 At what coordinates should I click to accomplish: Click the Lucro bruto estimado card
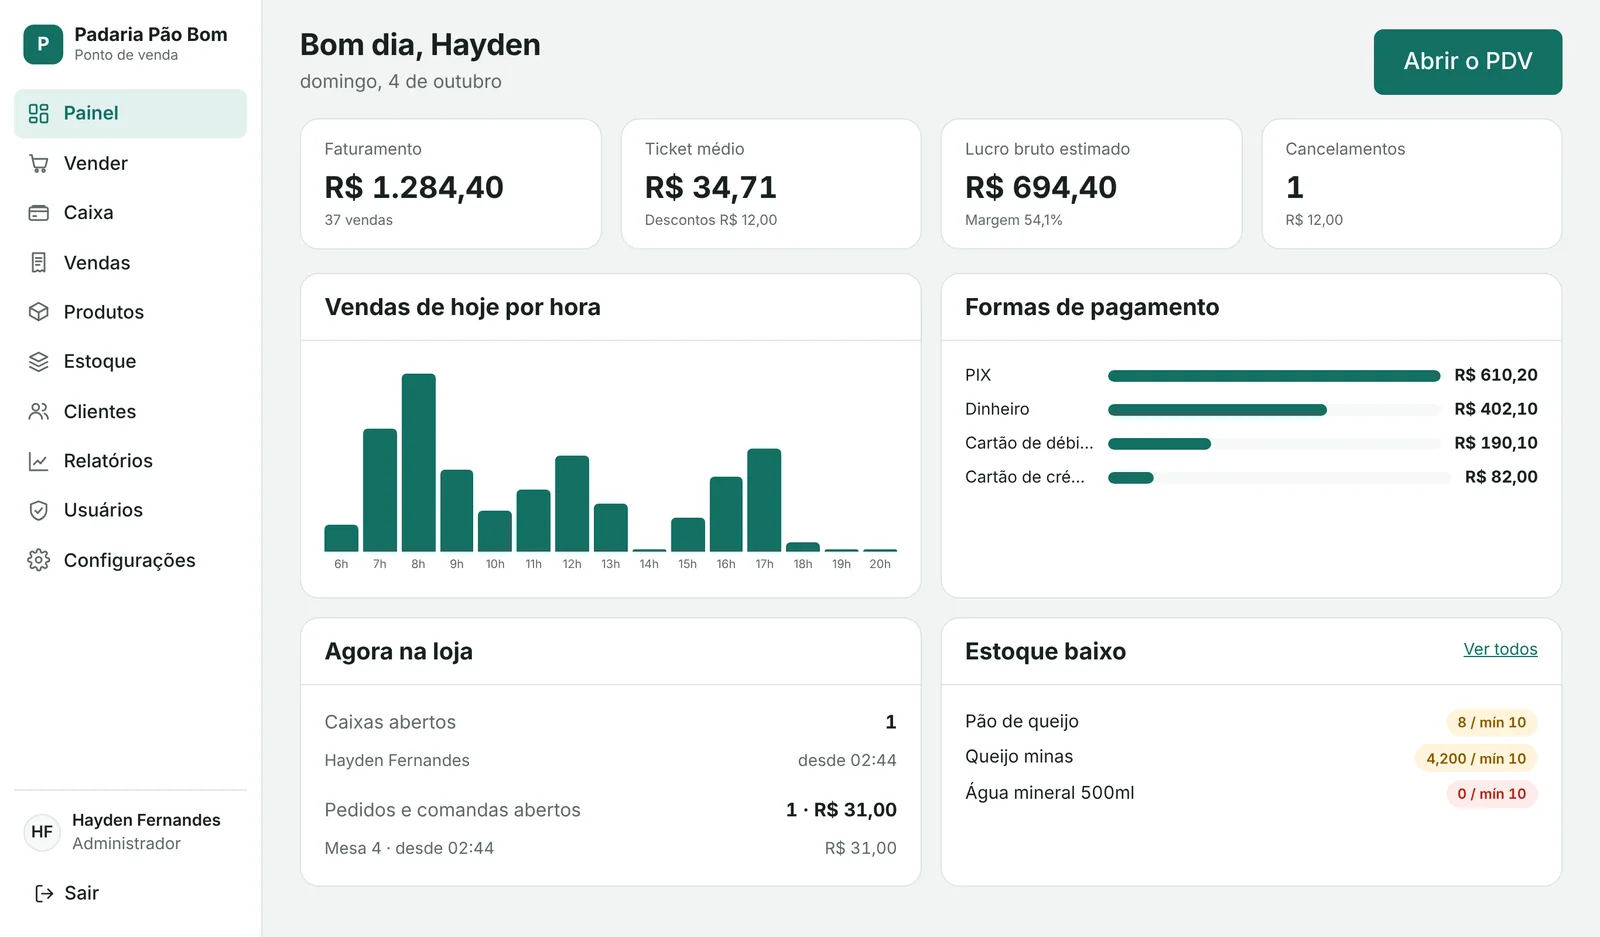pos(1091,184)
